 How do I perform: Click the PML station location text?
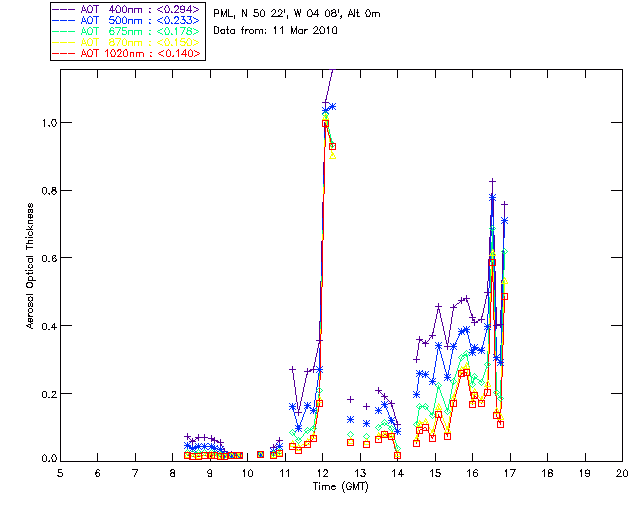tap(297, 14)
